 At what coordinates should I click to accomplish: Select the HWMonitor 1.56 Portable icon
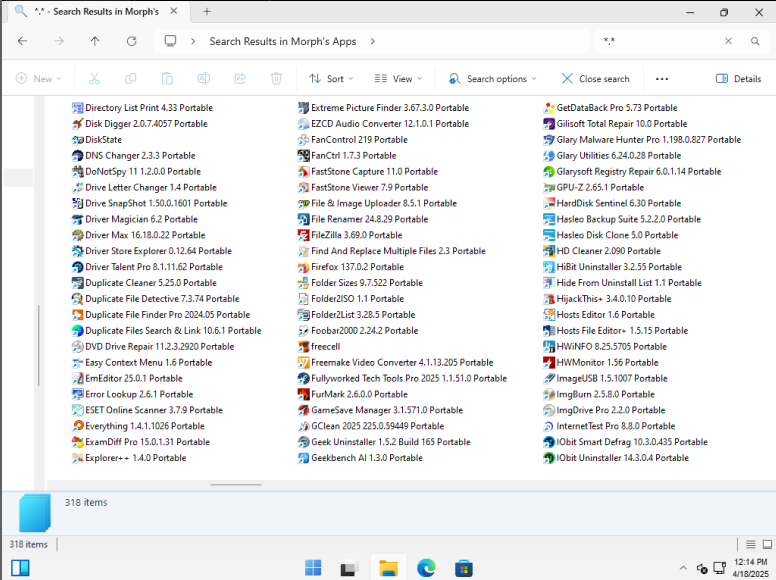[x=549, y=363]
